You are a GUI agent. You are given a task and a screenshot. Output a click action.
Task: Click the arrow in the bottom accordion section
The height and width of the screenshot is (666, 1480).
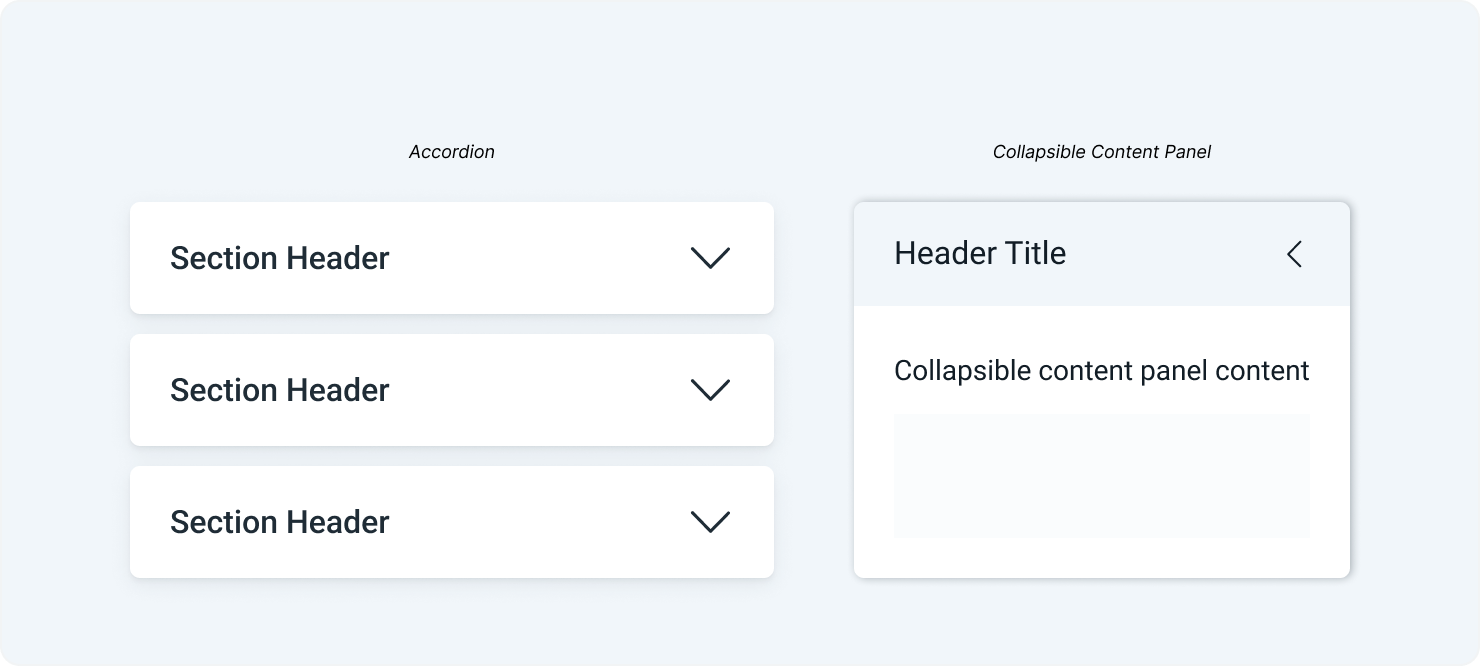[x=711, y=522]
